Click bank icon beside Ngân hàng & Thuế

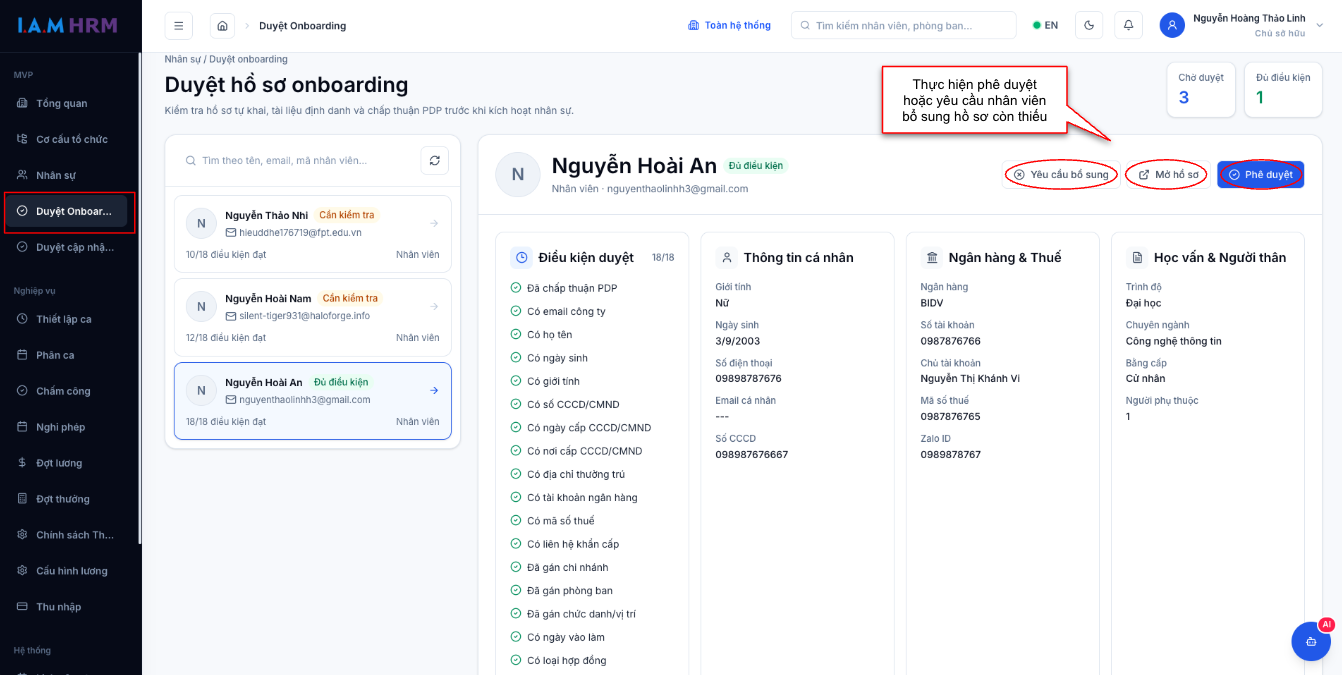pyautogui.click(x=932, y=257)
